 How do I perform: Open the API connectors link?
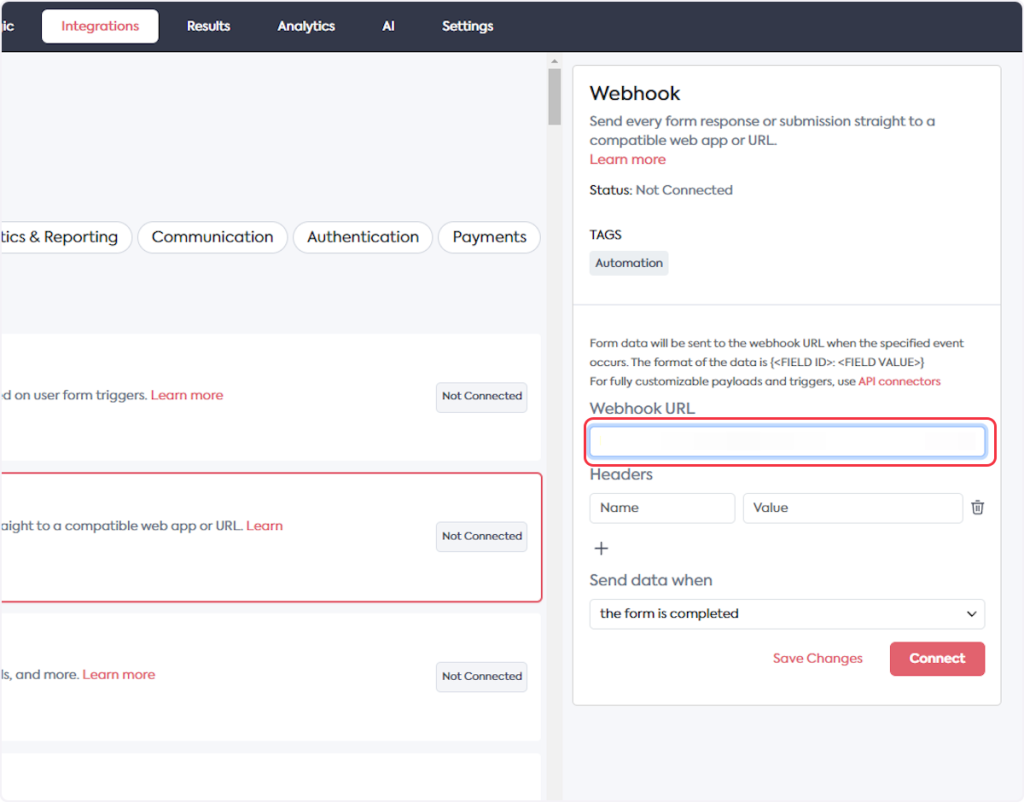pyautogui.click(x=899, y=381)
